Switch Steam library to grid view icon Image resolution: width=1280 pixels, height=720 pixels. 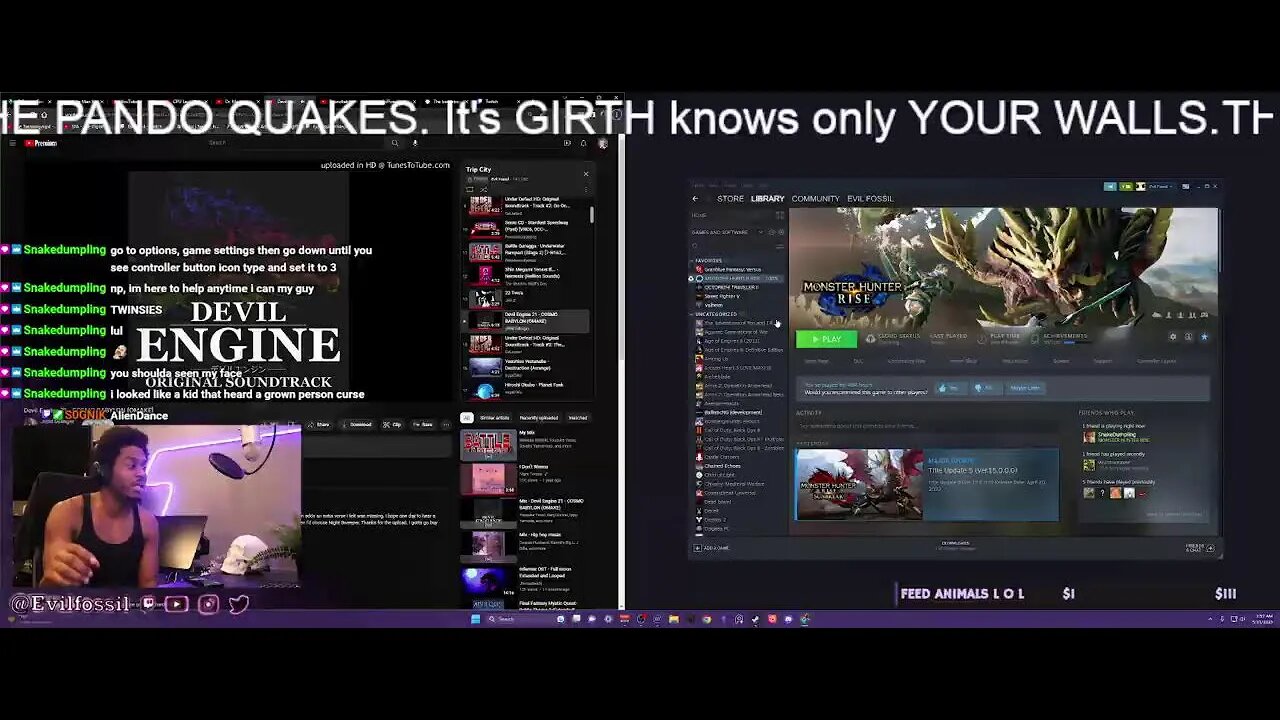point(780,215)
